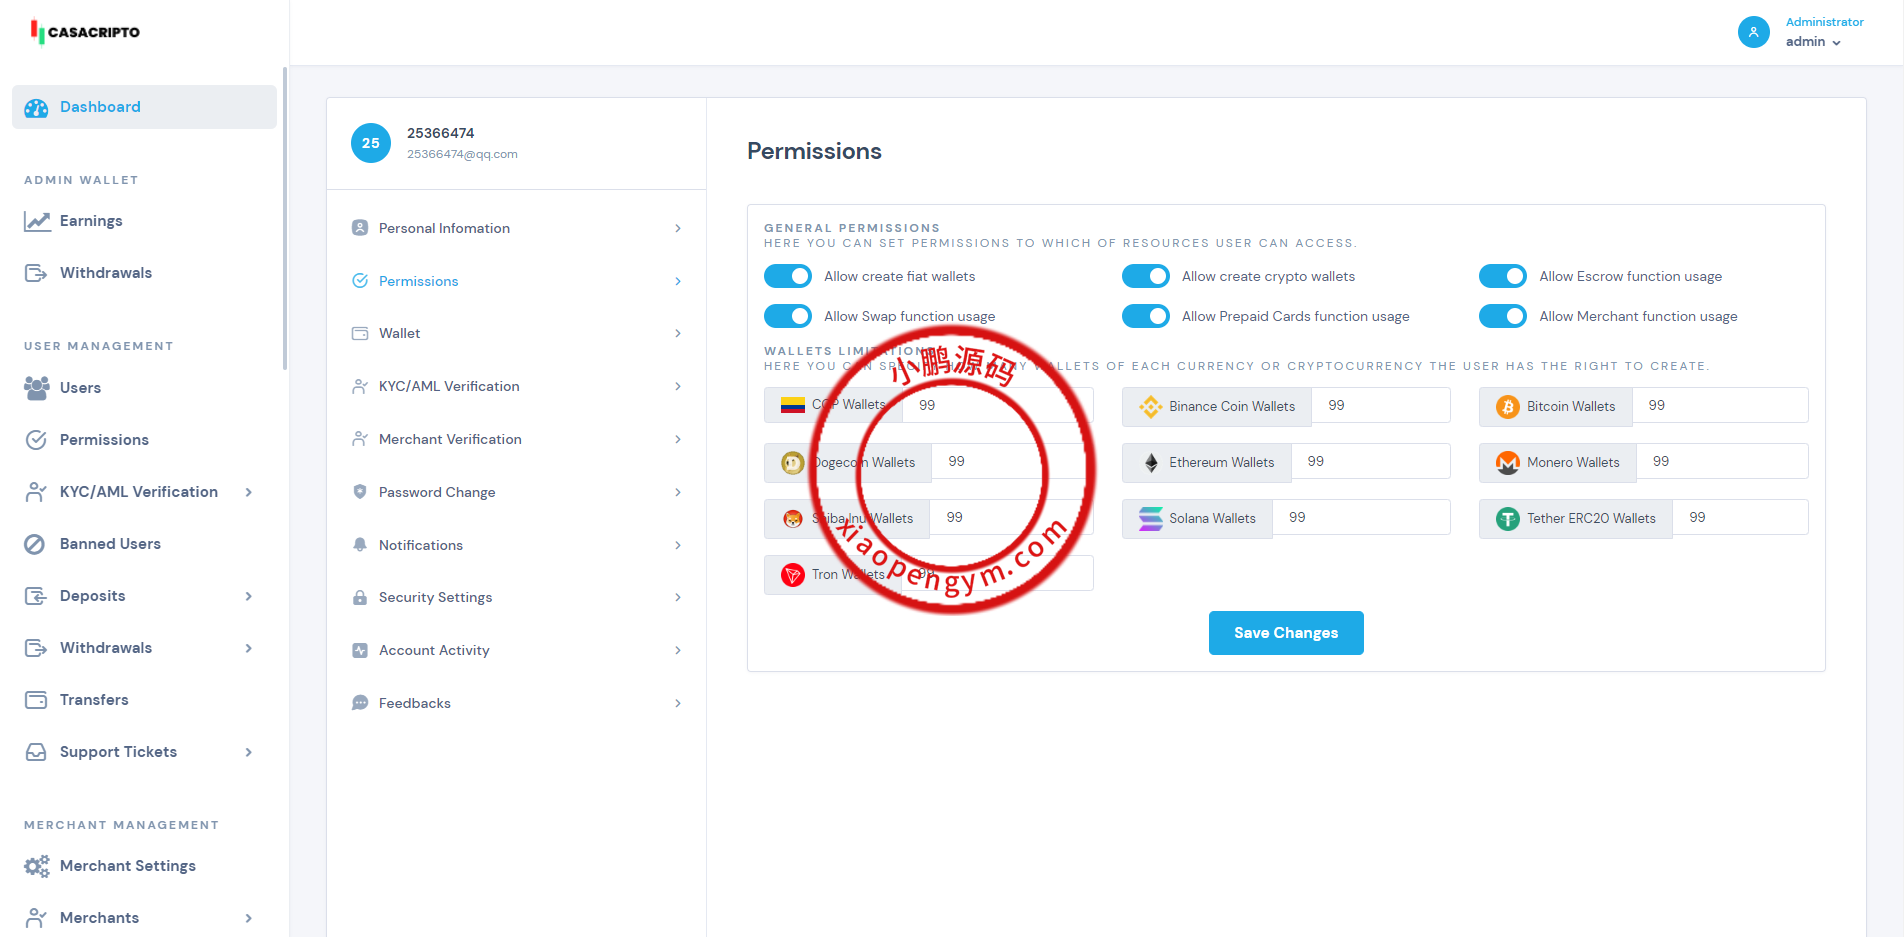Open the admin account dropdown
The width and height of the screenshot is (1904, 937).
click(1813, 42)
